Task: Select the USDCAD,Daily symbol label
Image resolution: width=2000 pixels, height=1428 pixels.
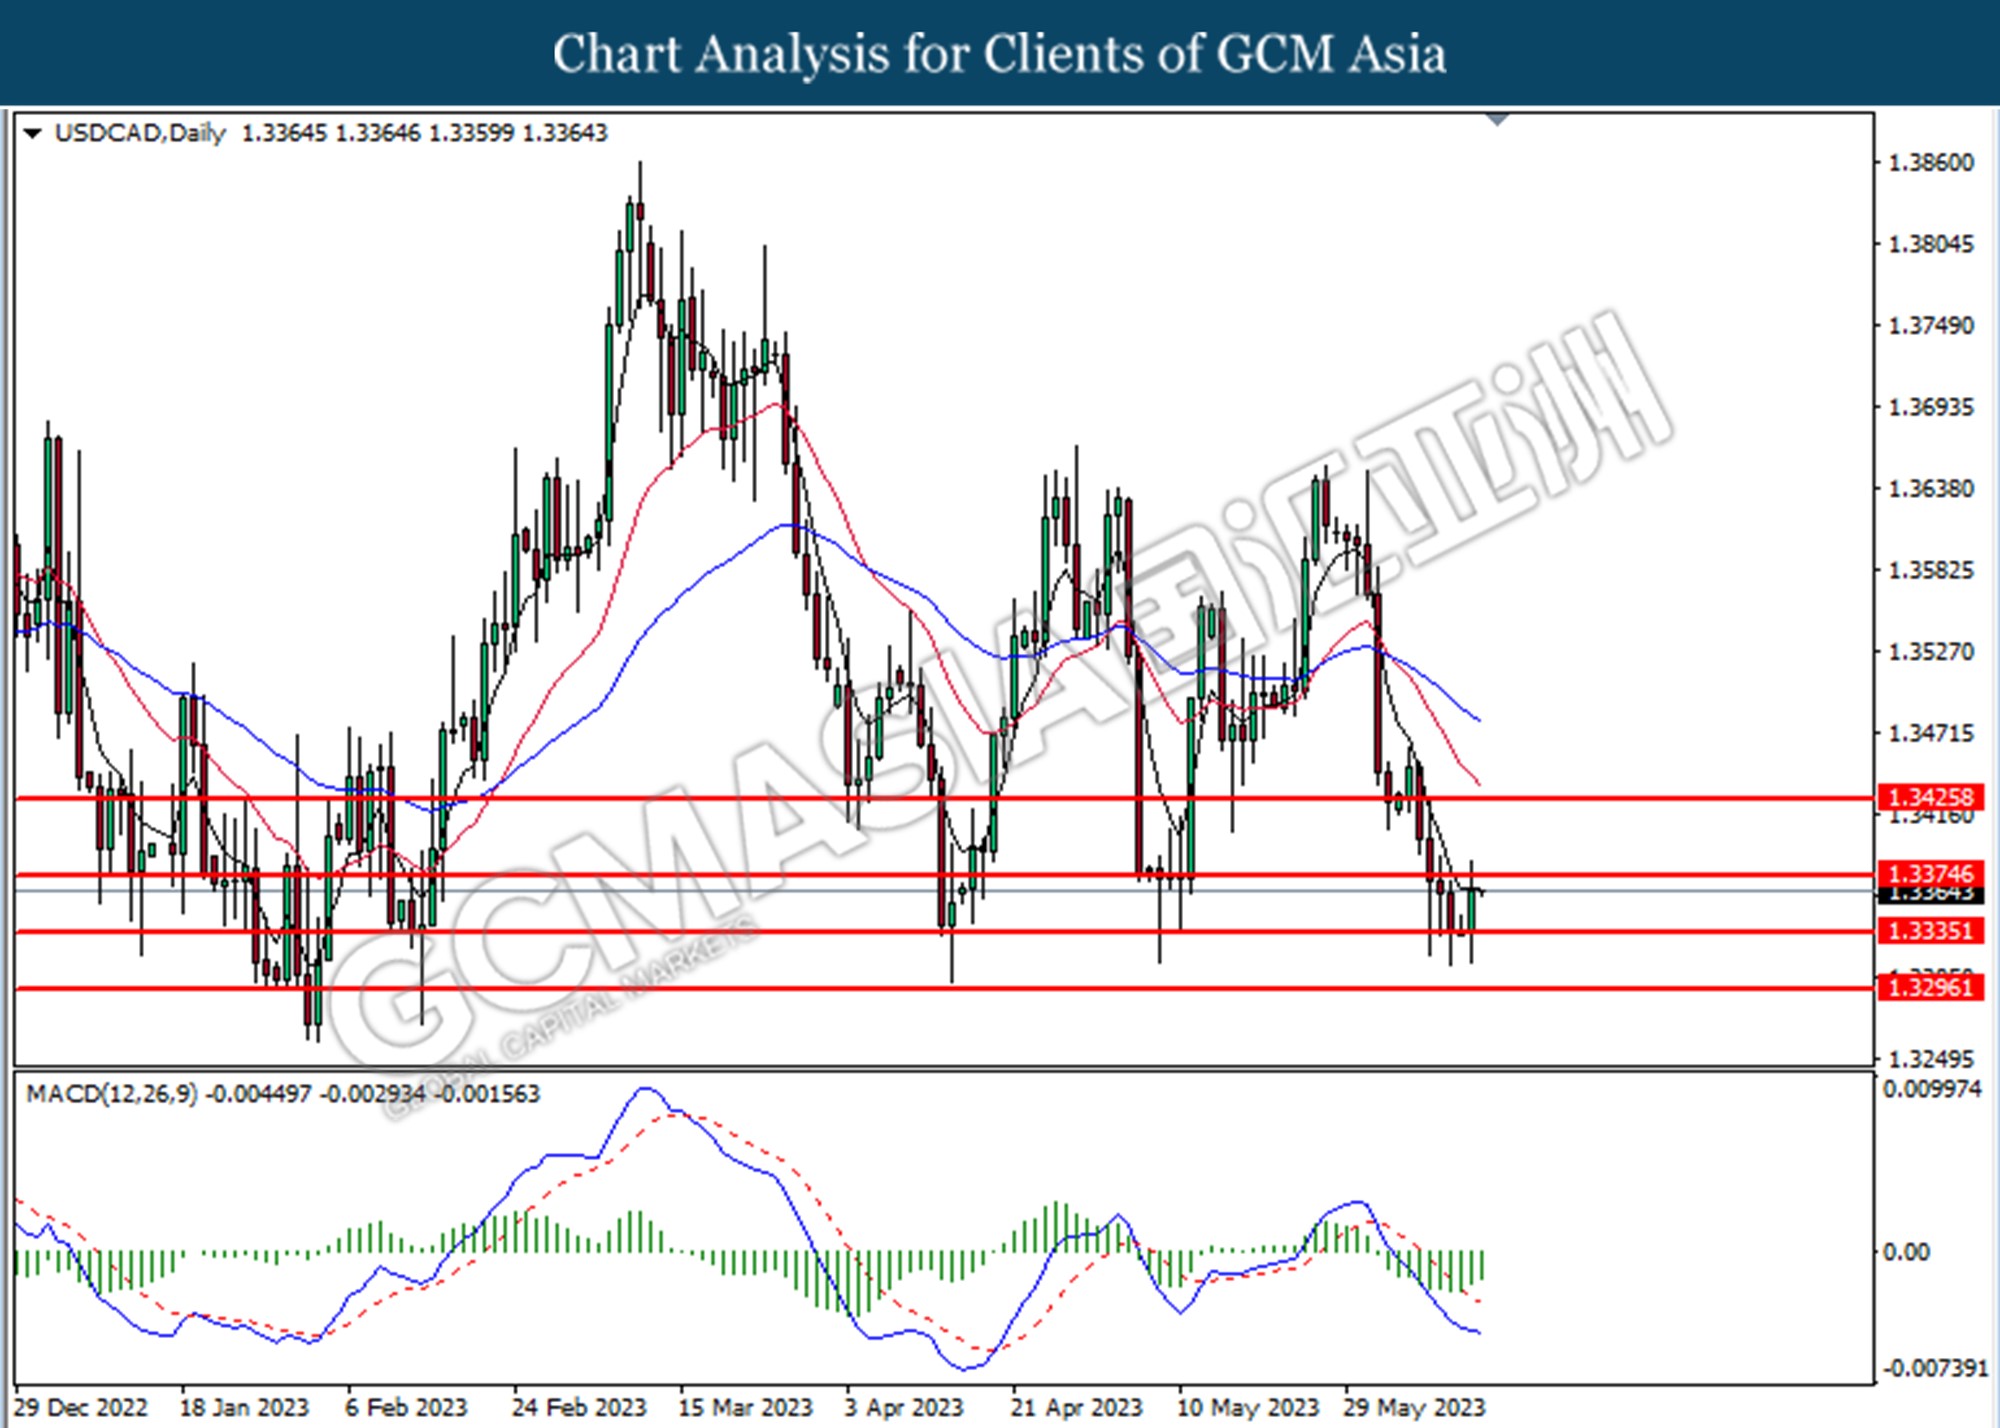Action: click(x=140, y=133)
